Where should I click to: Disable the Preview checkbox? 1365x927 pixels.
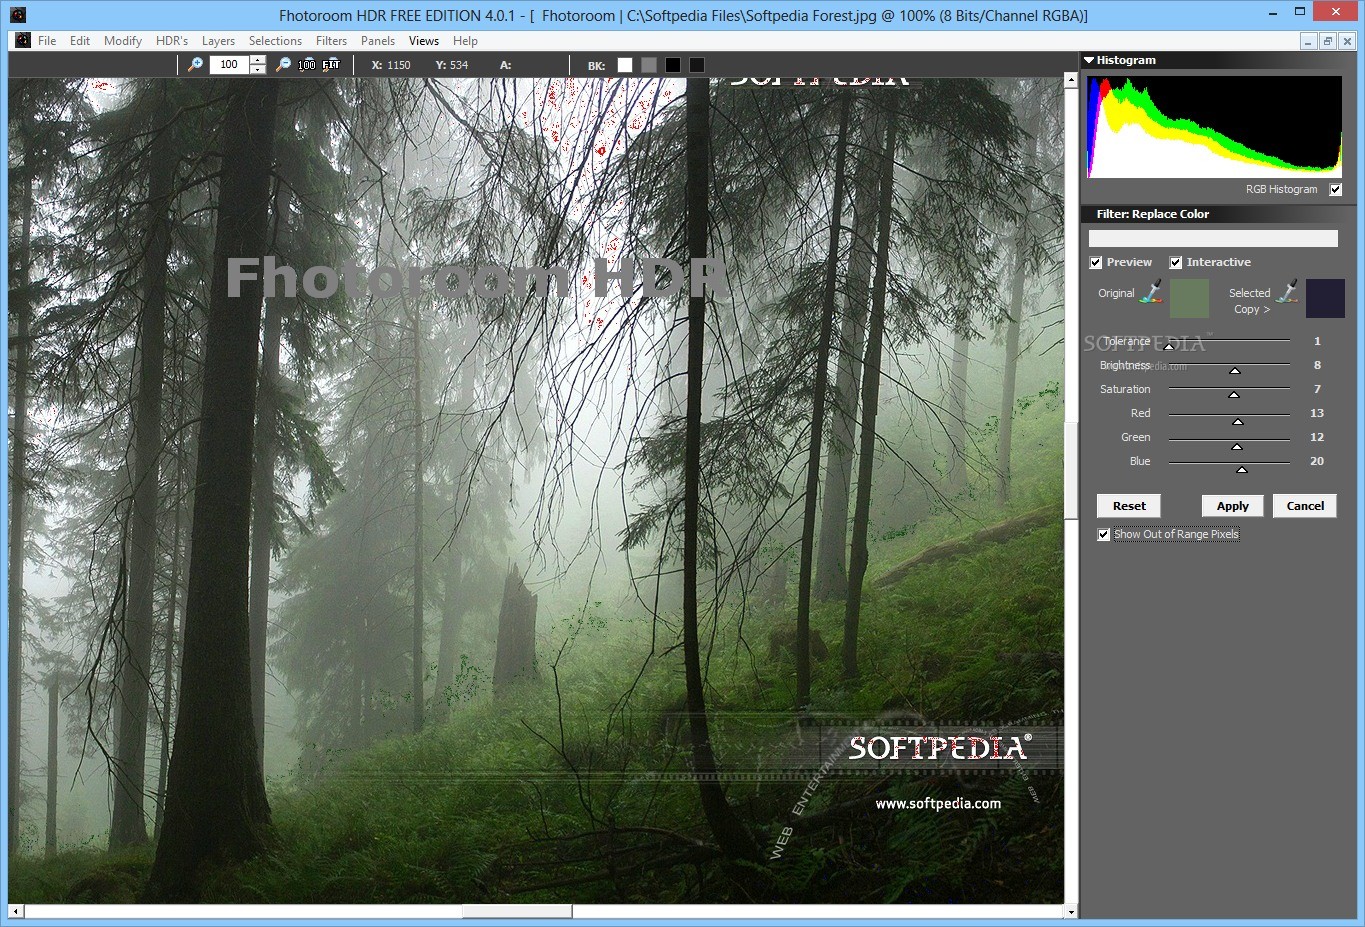click(x=1096, y=263)
